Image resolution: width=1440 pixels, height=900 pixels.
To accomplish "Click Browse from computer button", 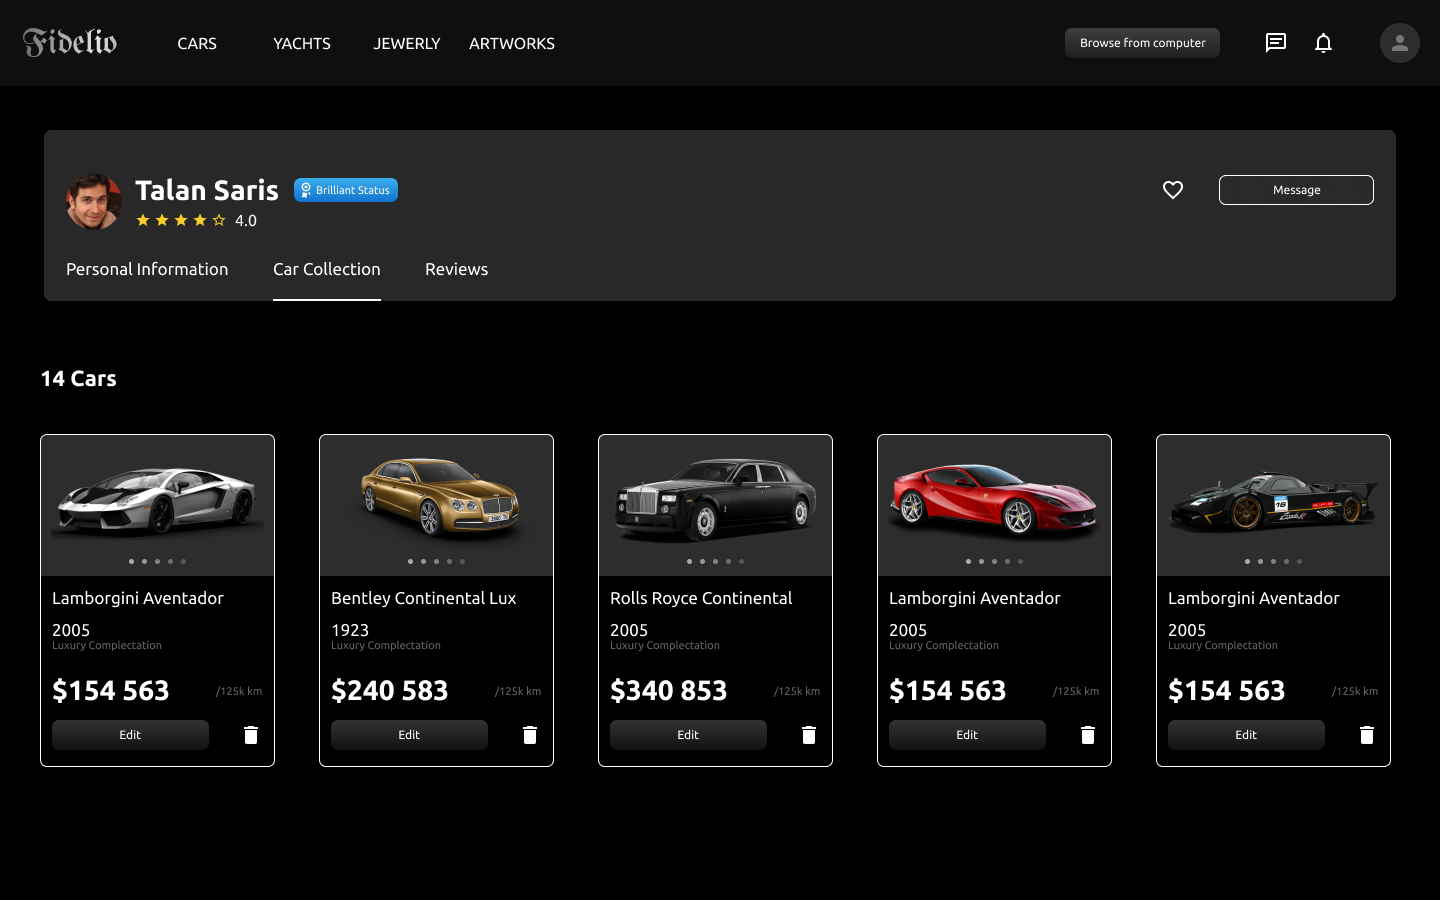I will tap(1142, 43).
